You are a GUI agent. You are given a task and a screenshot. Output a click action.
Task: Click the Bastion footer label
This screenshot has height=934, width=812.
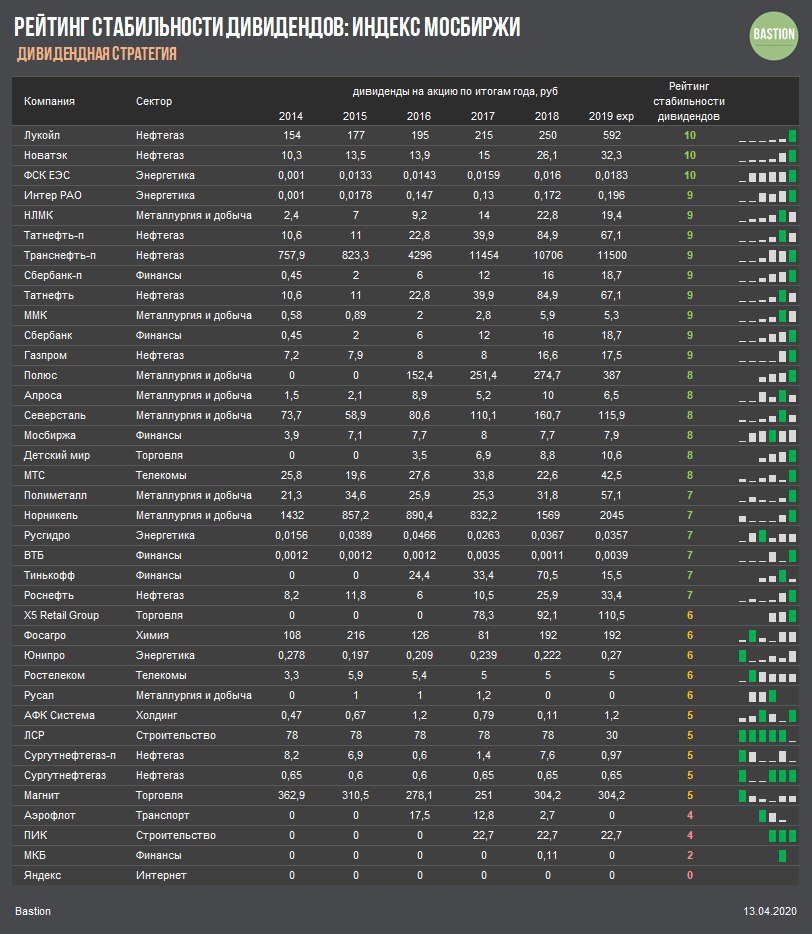pos(33,911)
